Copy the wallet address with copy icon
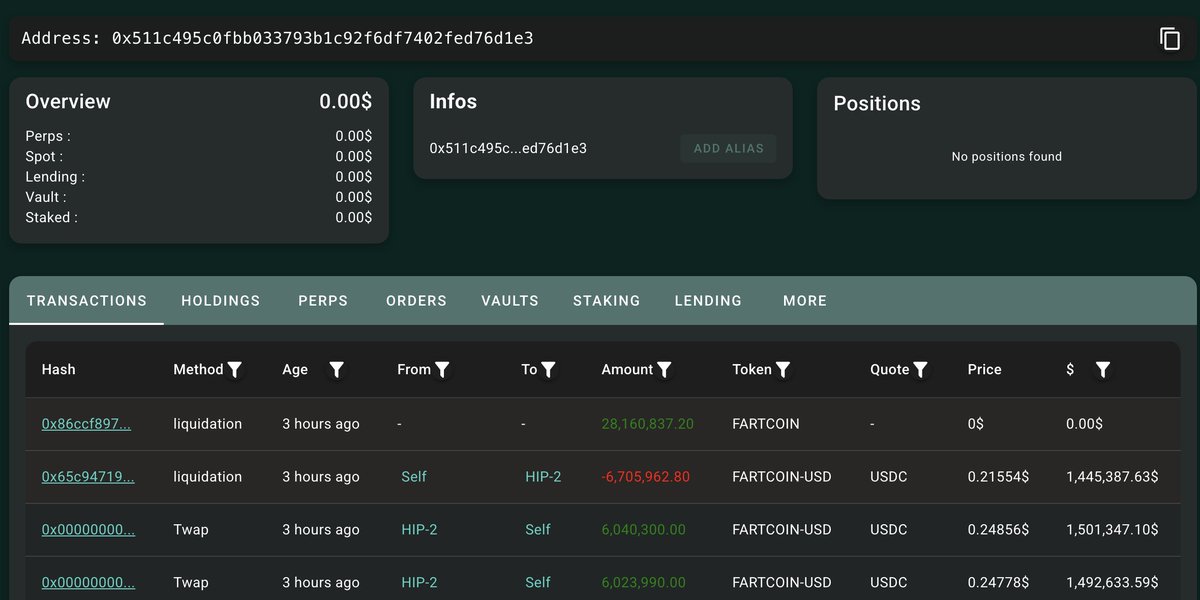The width and height of the screenshot is (1200, 600). [1169, 39]
